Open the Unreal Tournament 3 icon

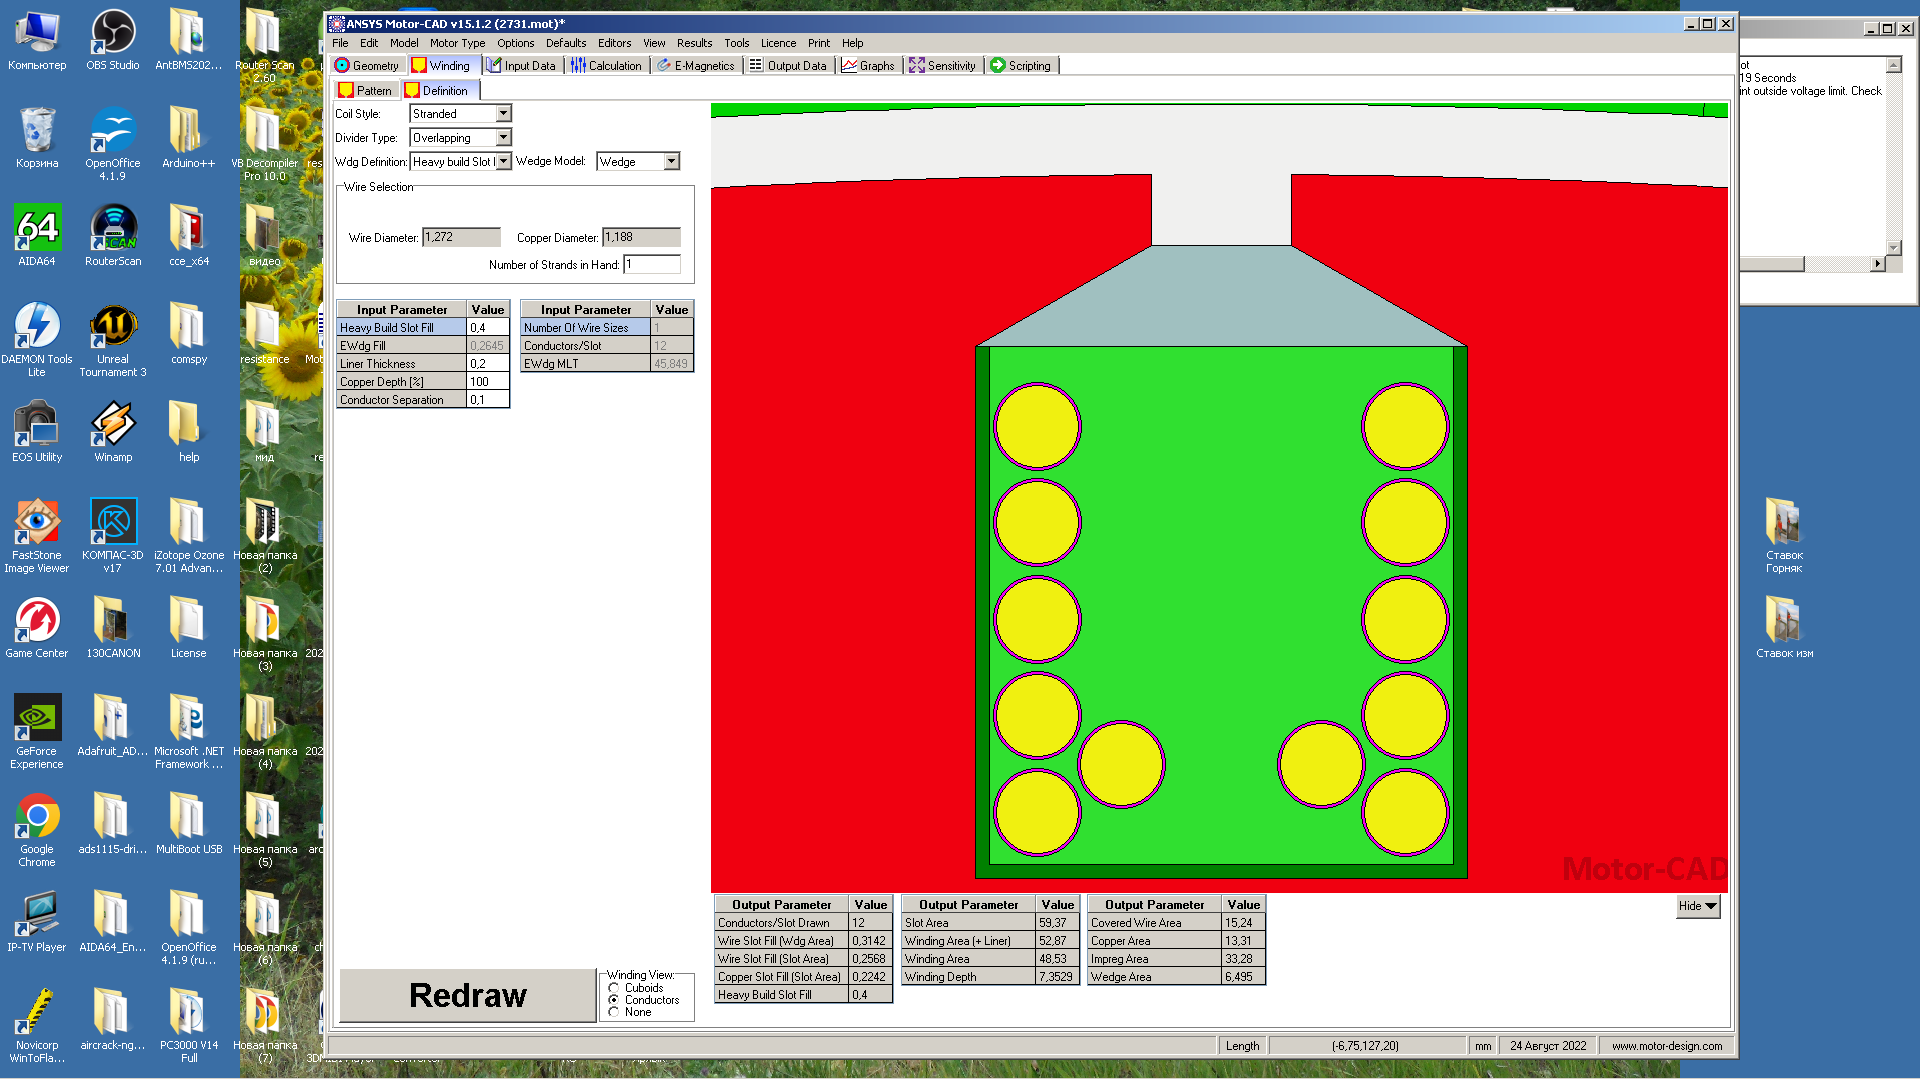[x=113, y=341]
